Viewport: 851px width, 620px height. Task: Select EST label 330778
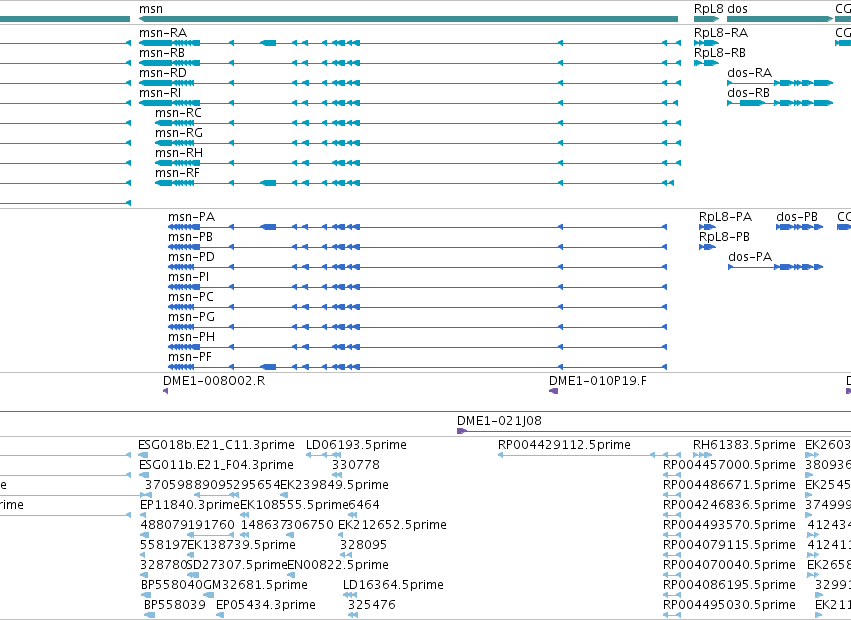[x=356, y=465]
